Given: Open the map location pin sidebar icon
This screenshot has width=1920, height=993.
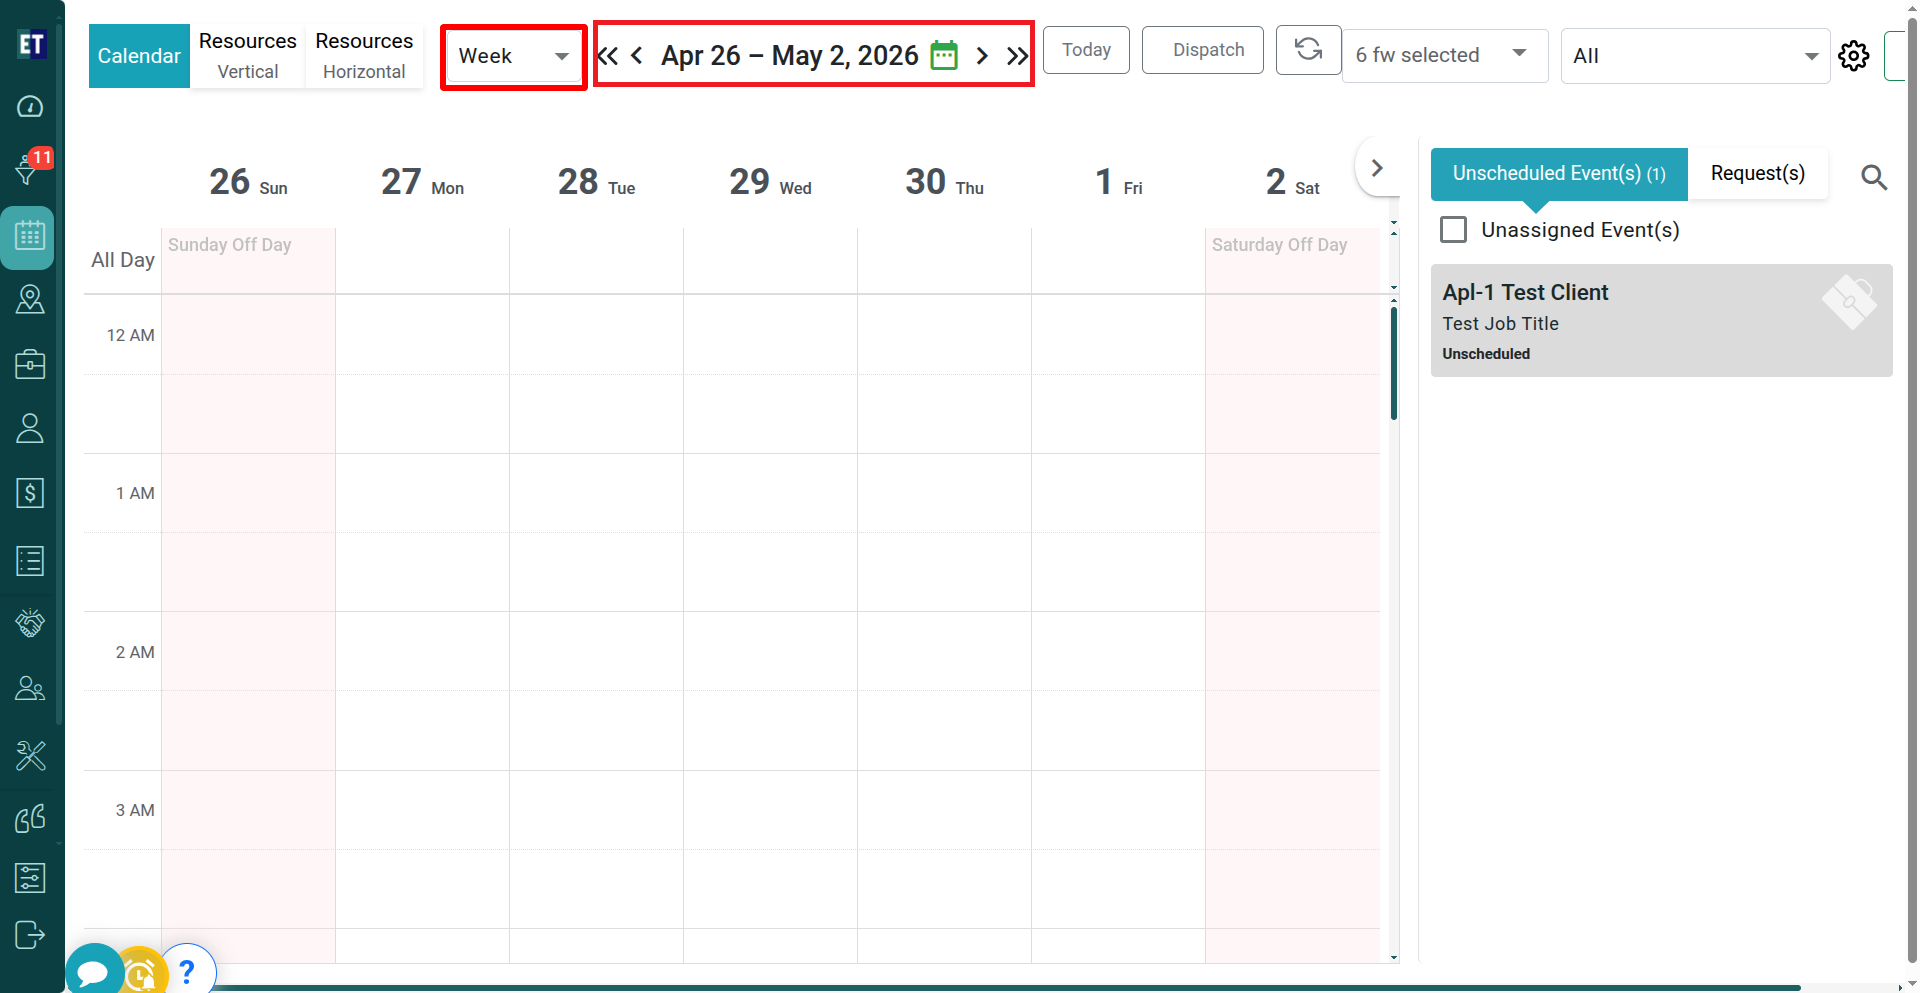Looking at the screenshot, I should point(30,299).
